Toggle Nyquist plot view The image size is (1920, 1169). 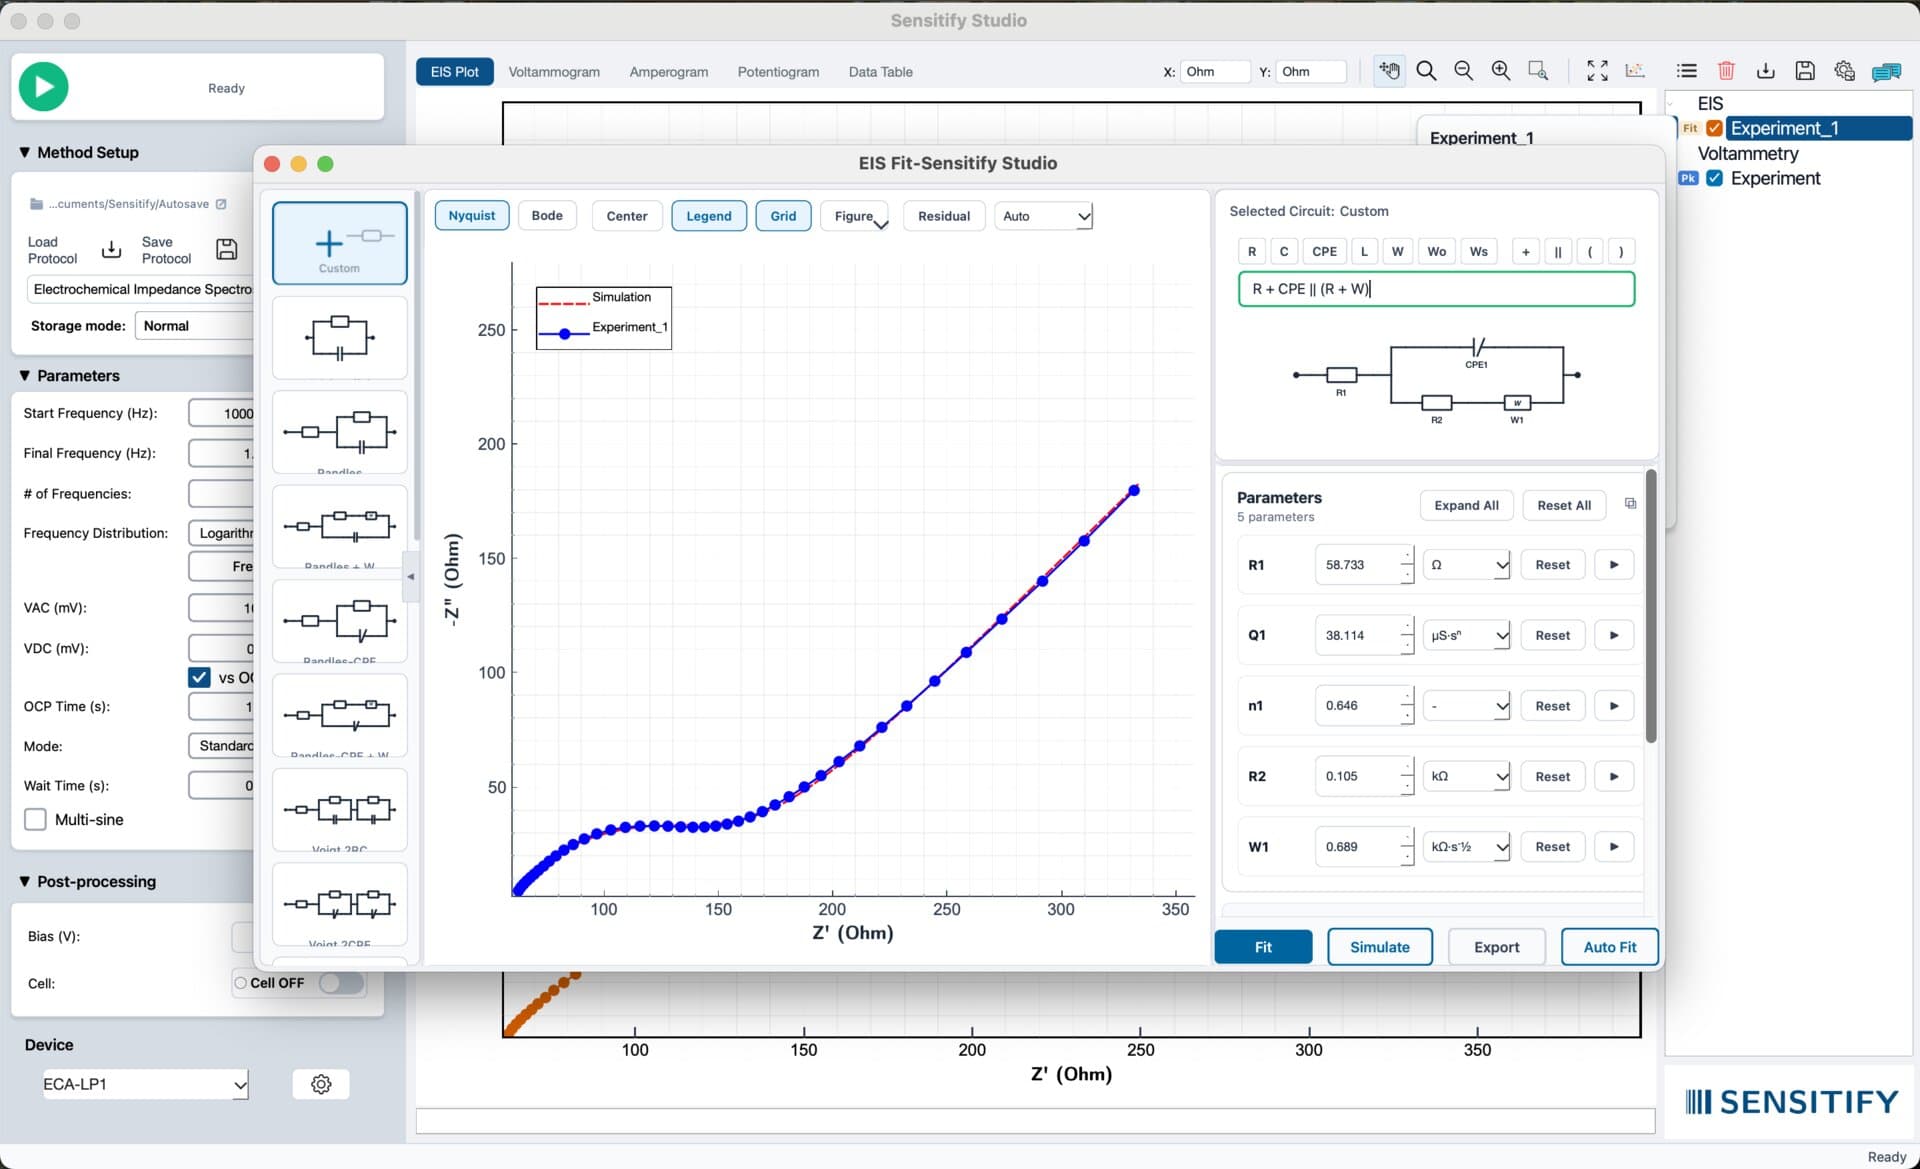(471, 216)
